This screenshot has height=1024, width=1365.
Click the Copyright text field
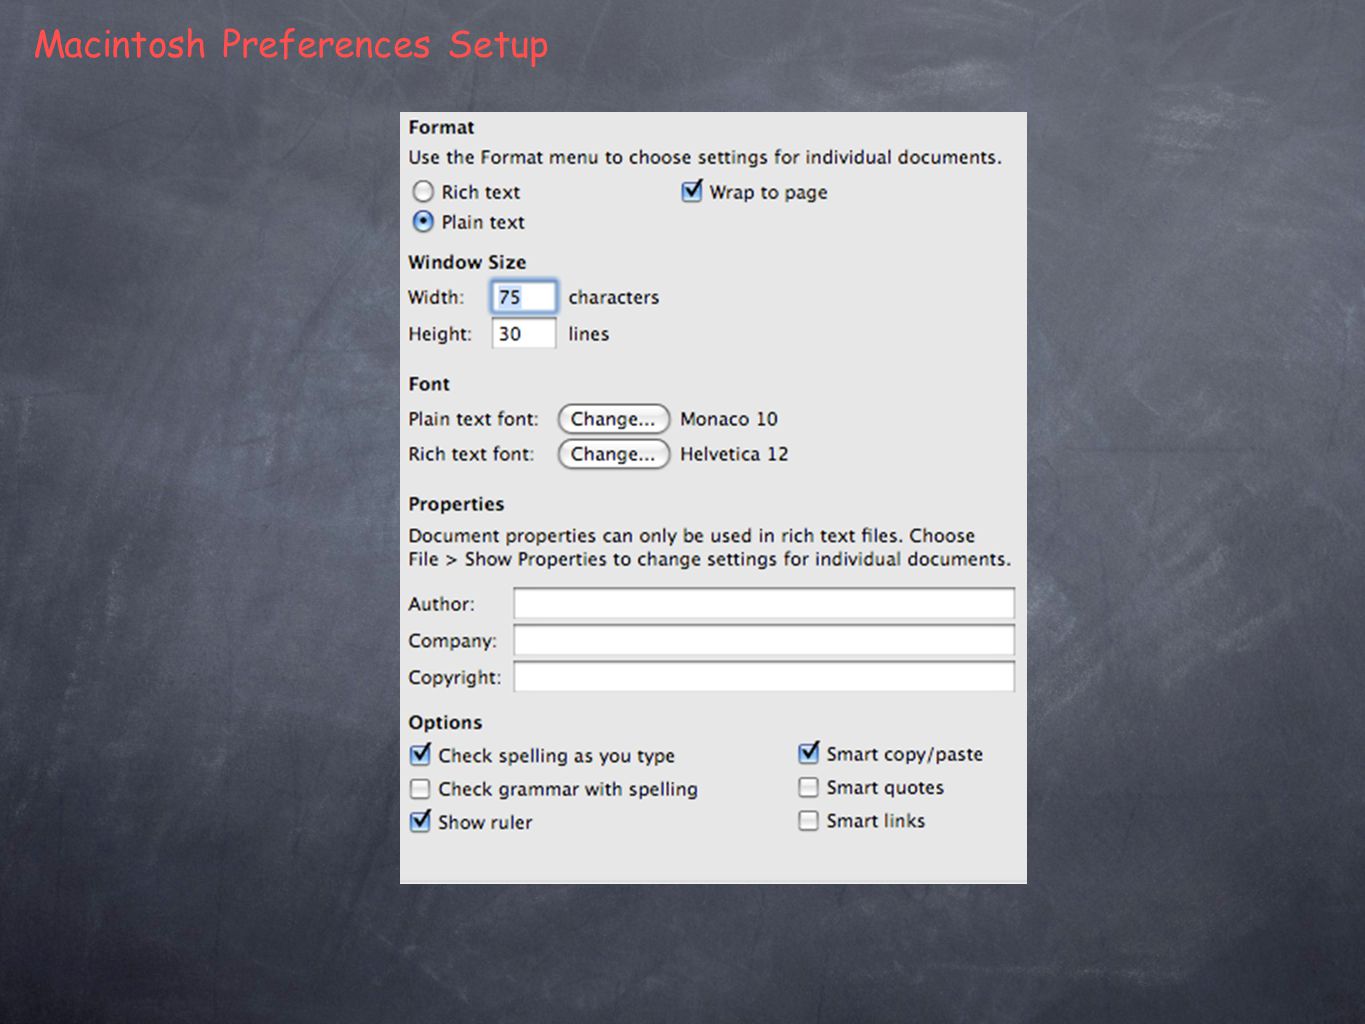coord(764,677)
